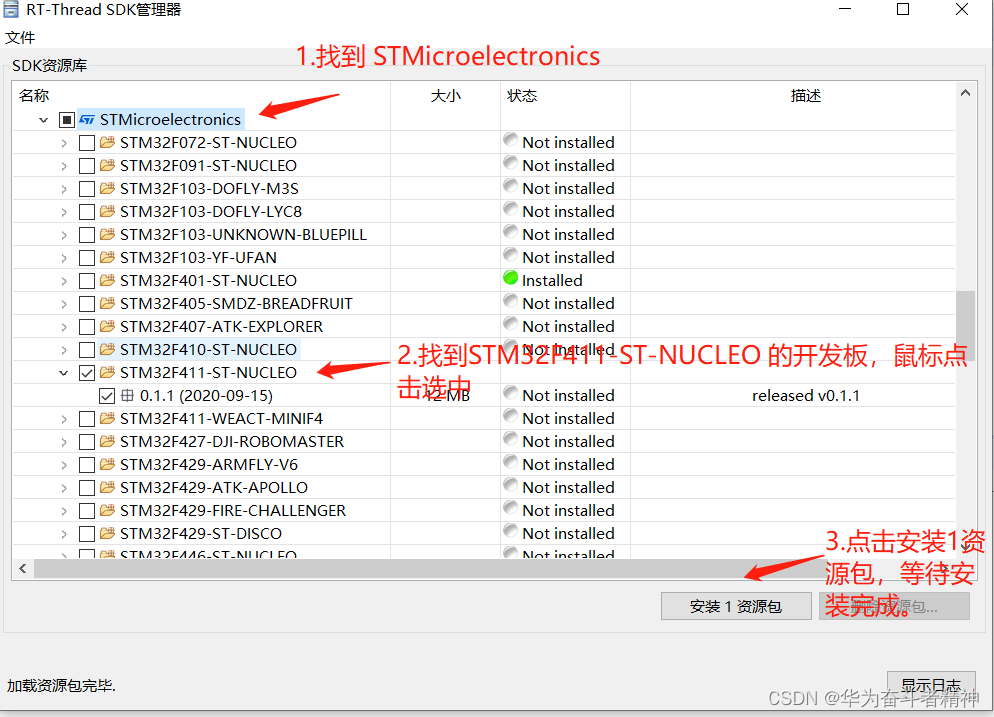Expand the STM32F405-SMDZ-BREADFRUIT node
The height and width of the screenshot is (717, 994).
pos(63,304)
